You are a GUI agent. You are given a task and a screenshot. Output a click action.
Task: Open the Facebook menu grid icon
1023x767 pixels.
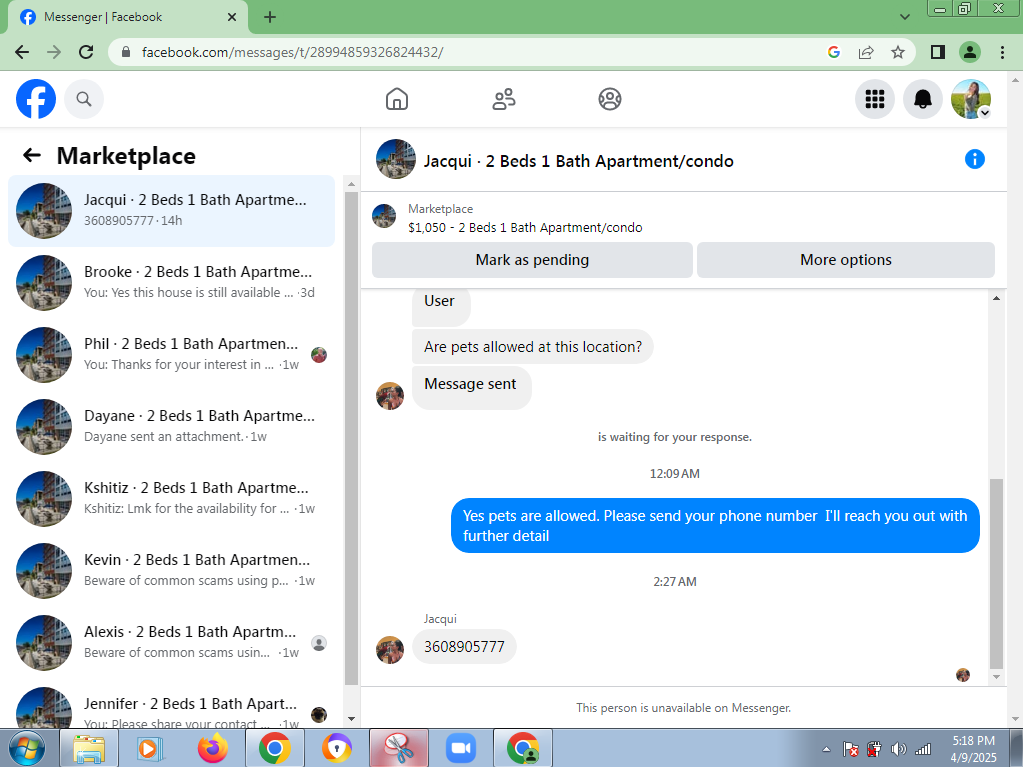click(x=874, y=99)
